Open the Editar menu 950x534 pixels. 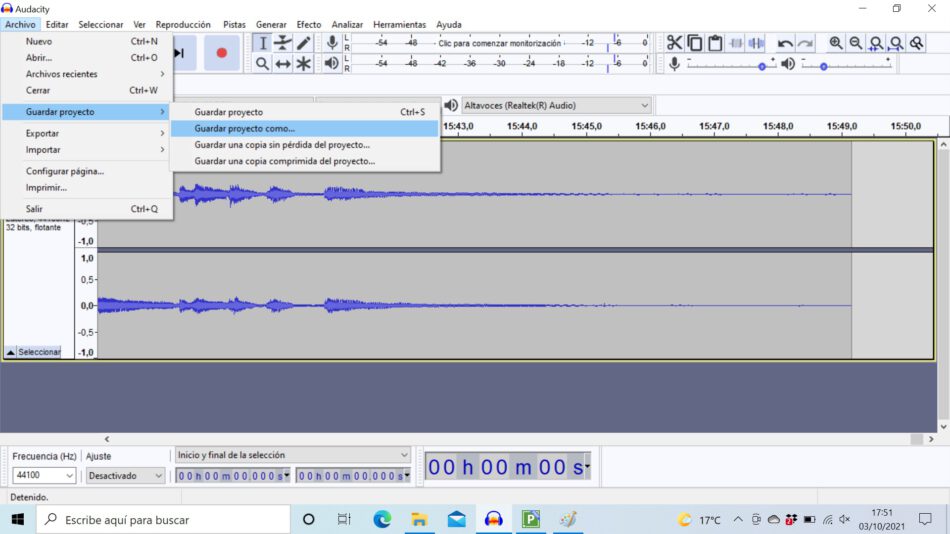57,24
